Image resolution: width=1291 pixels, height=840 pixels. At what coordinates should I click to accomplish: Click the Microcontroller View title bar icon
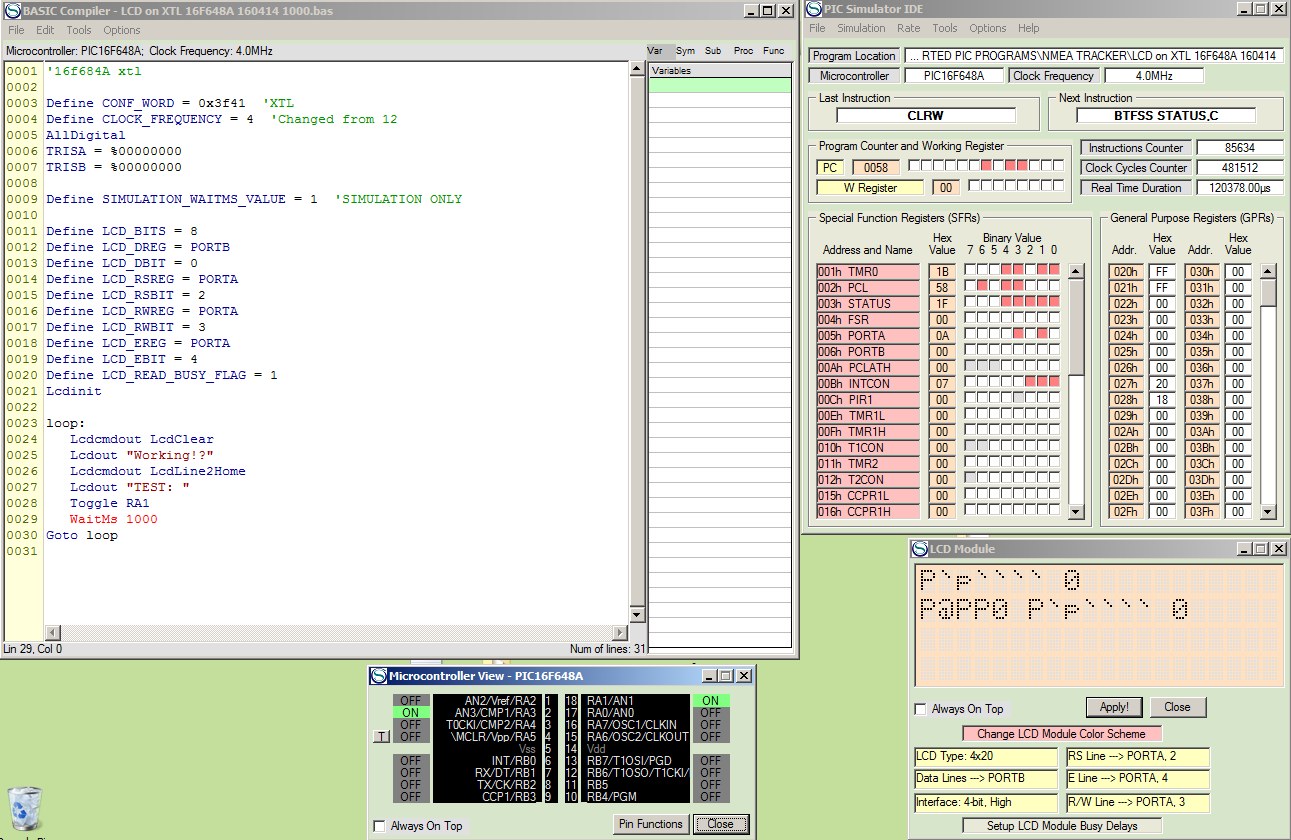click(x=378, y=676)
